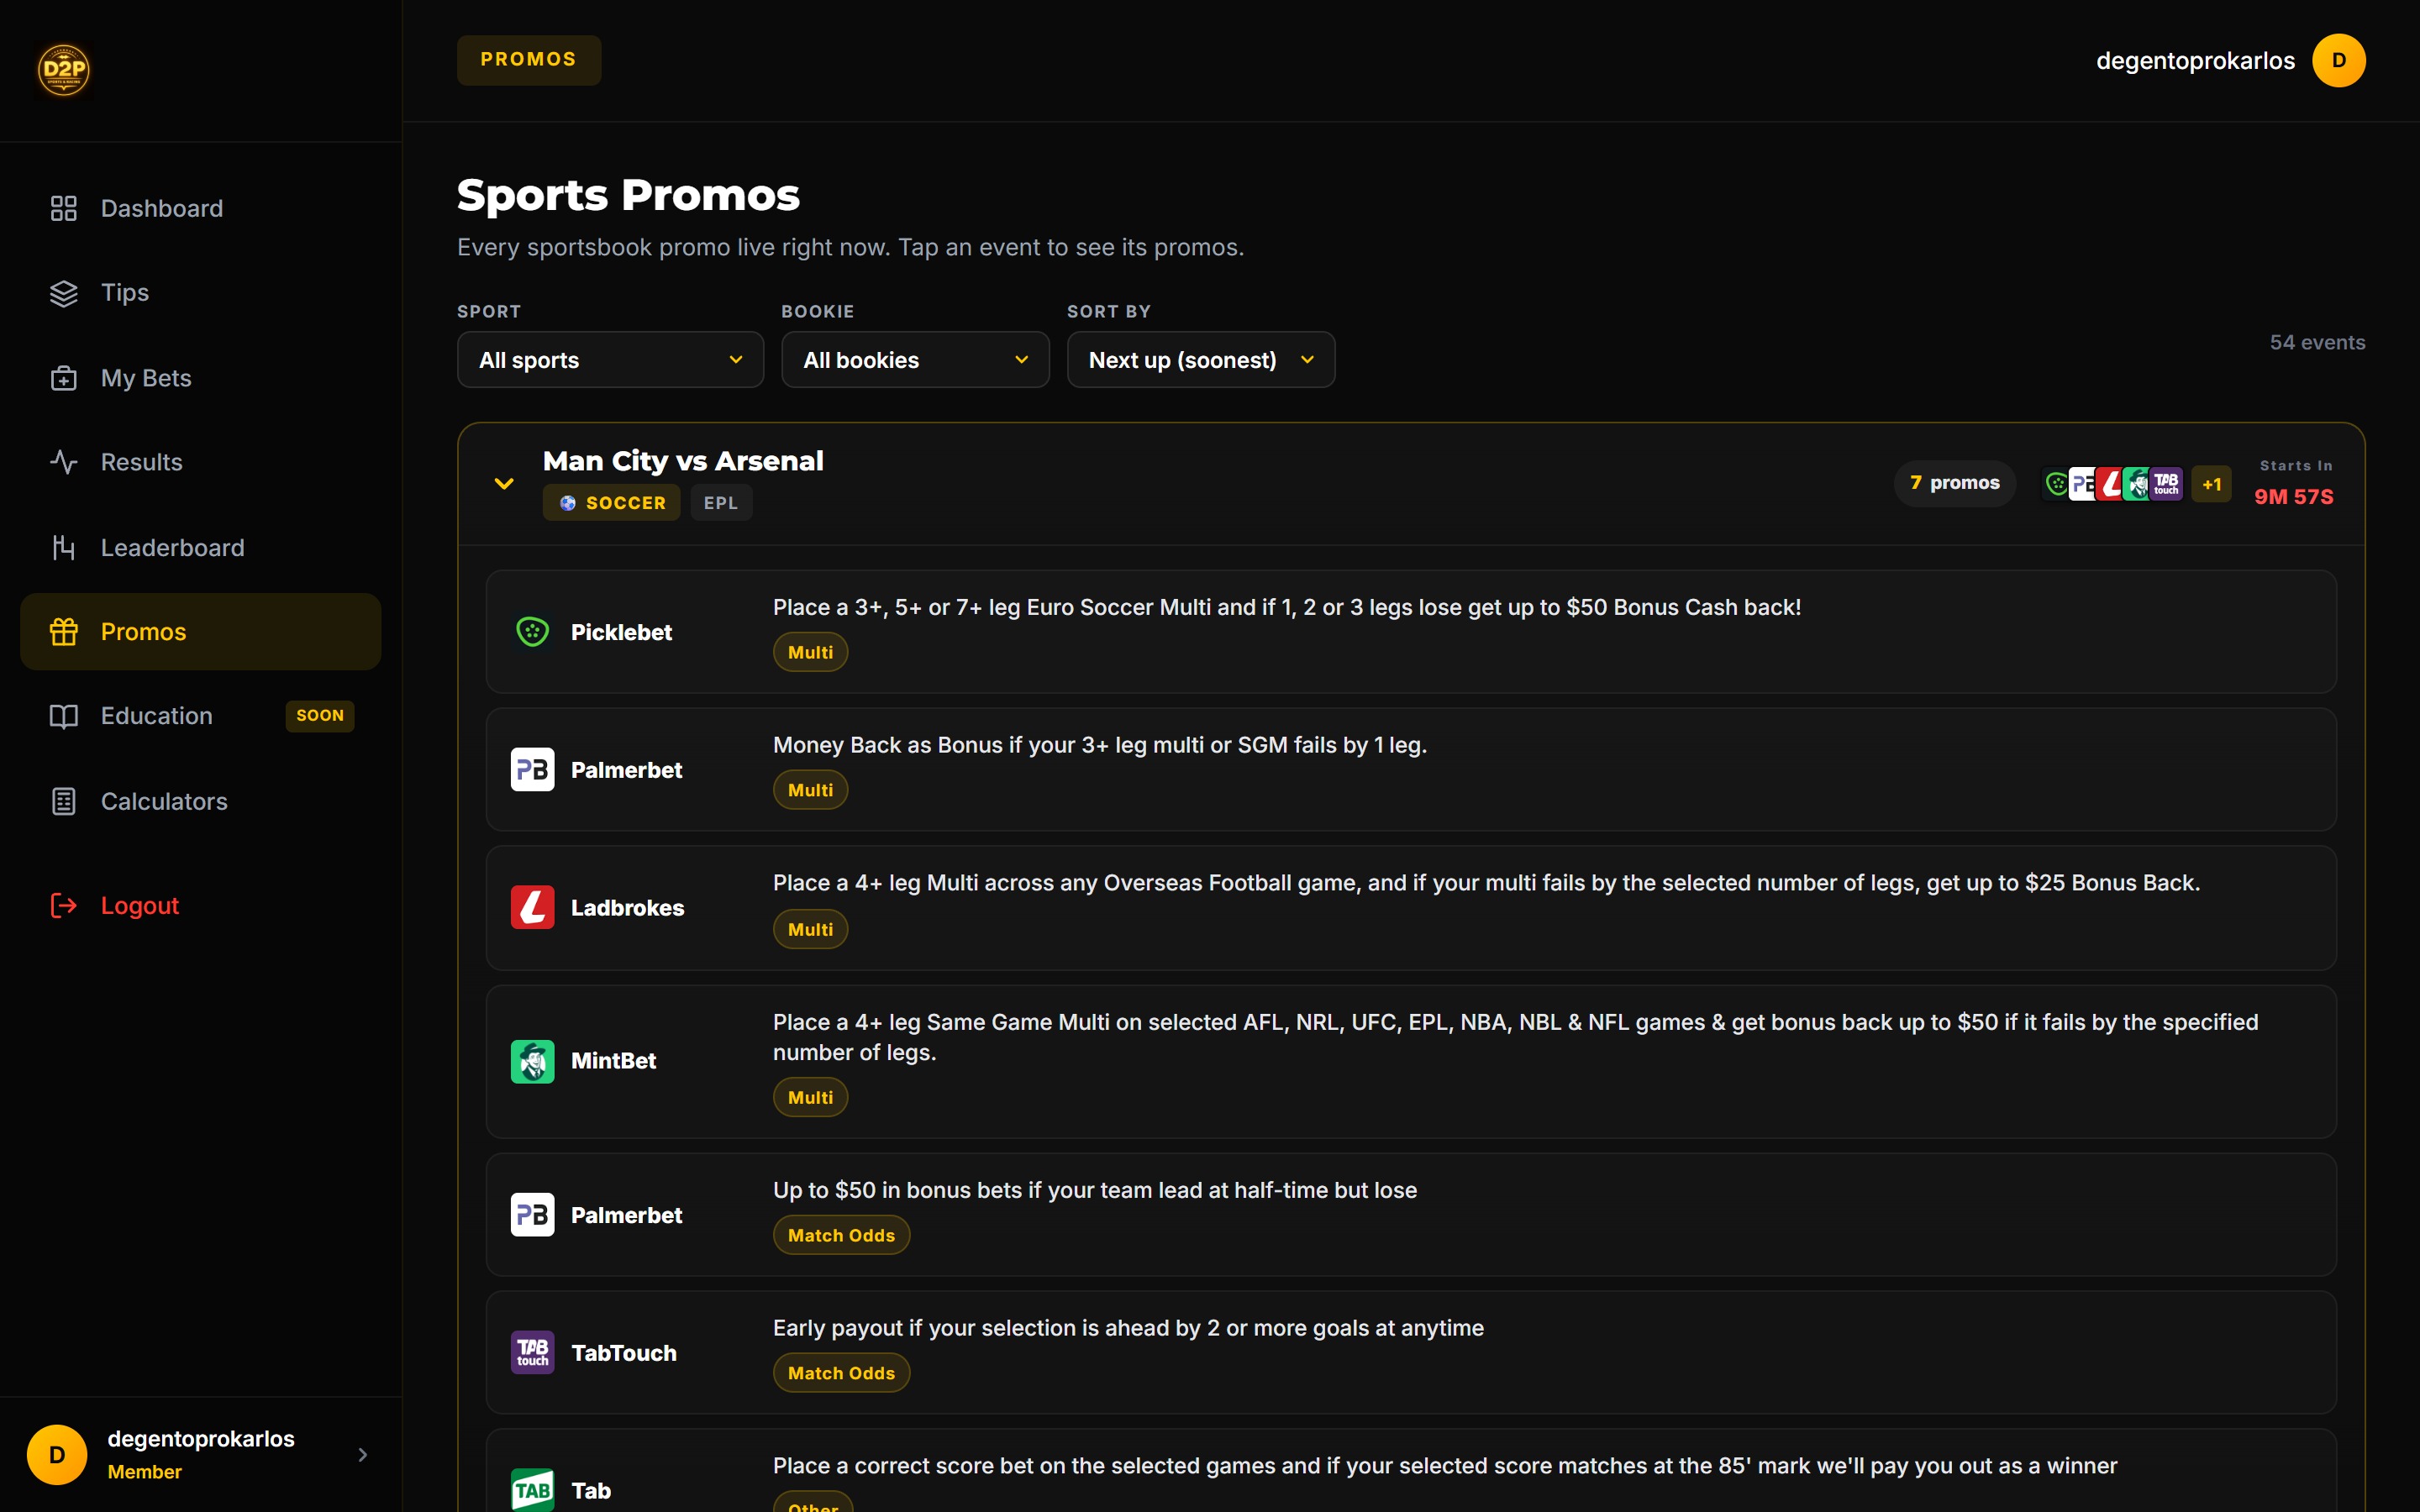Open the All bookies dropdown

914,359
